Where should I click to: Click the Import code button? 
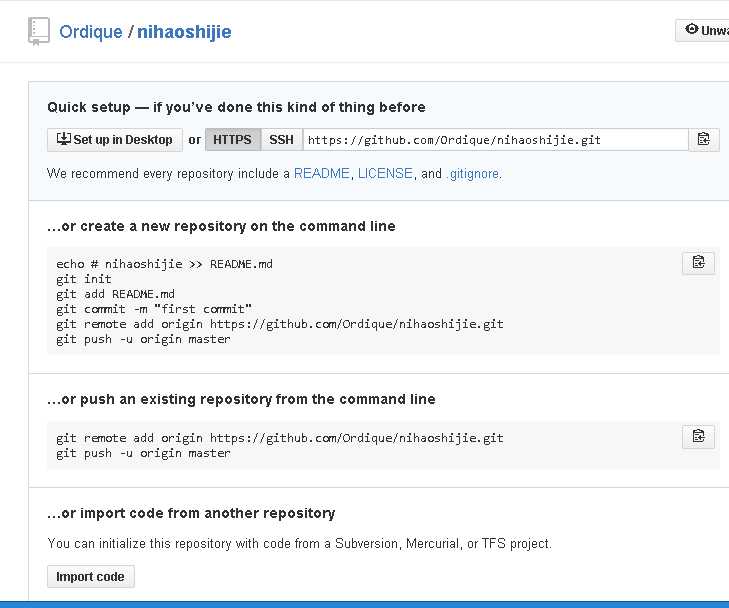(91, 576)
